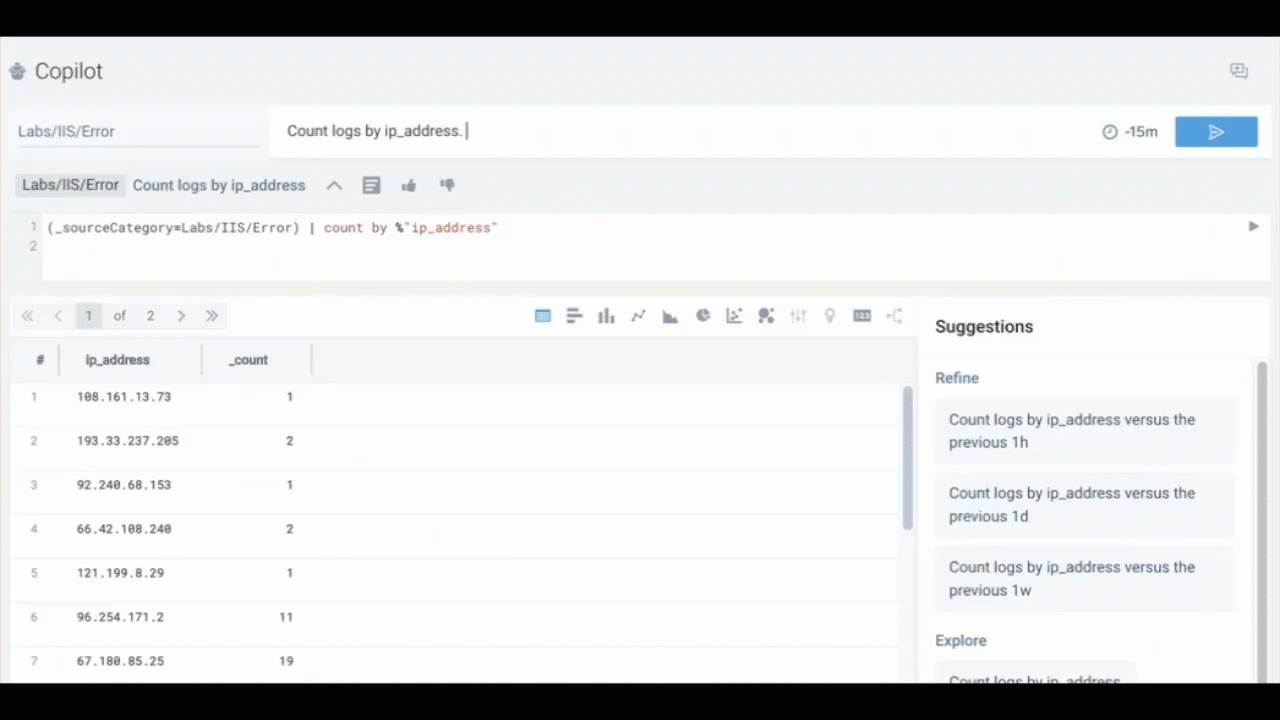Click the thumbs down feedback icon

click(447, 185)
